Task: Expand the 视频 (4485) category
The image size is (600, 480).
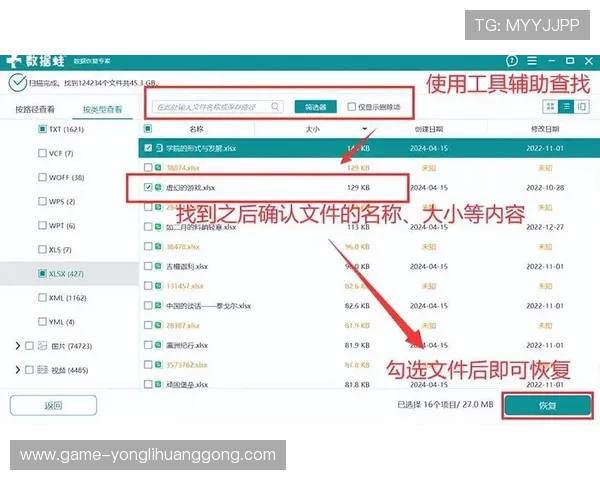Action: click(x=18, y=370)
